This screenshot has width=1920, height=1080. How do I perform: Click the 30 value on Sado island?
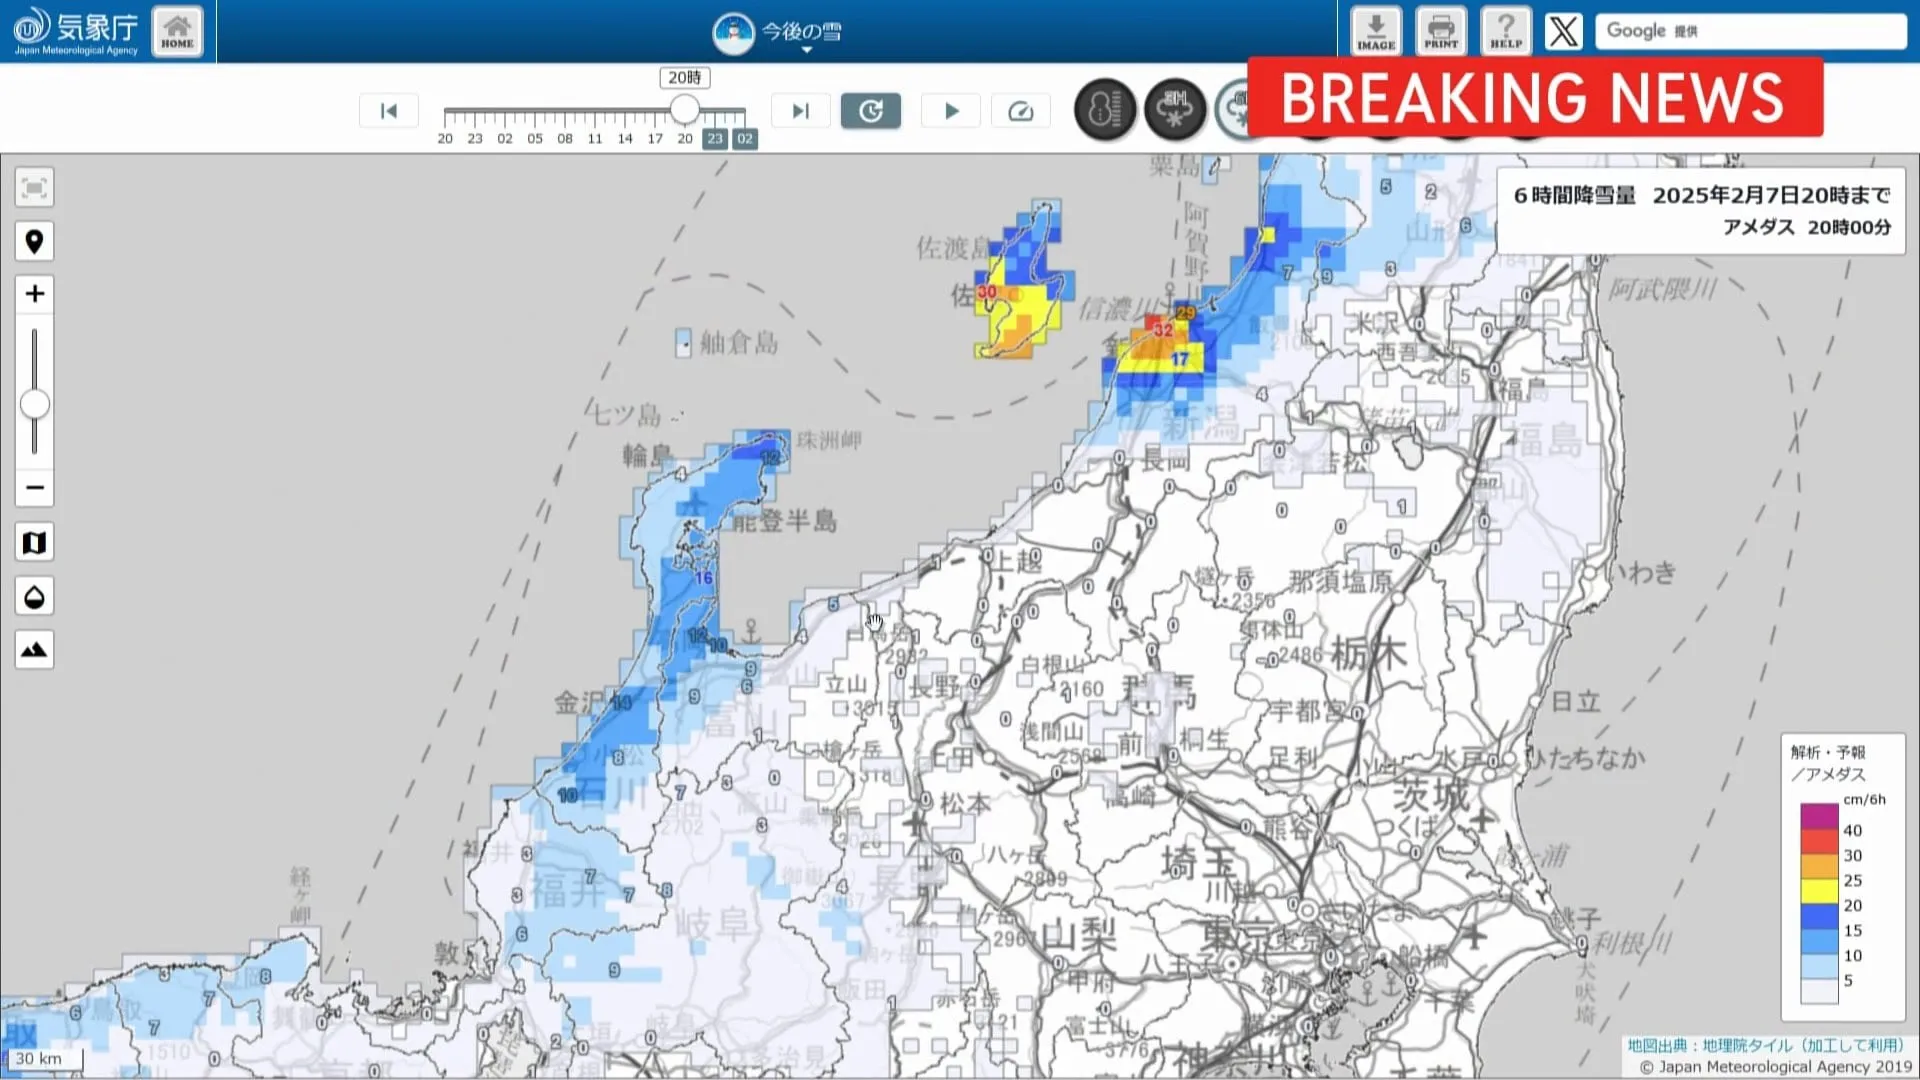point(987,292)
